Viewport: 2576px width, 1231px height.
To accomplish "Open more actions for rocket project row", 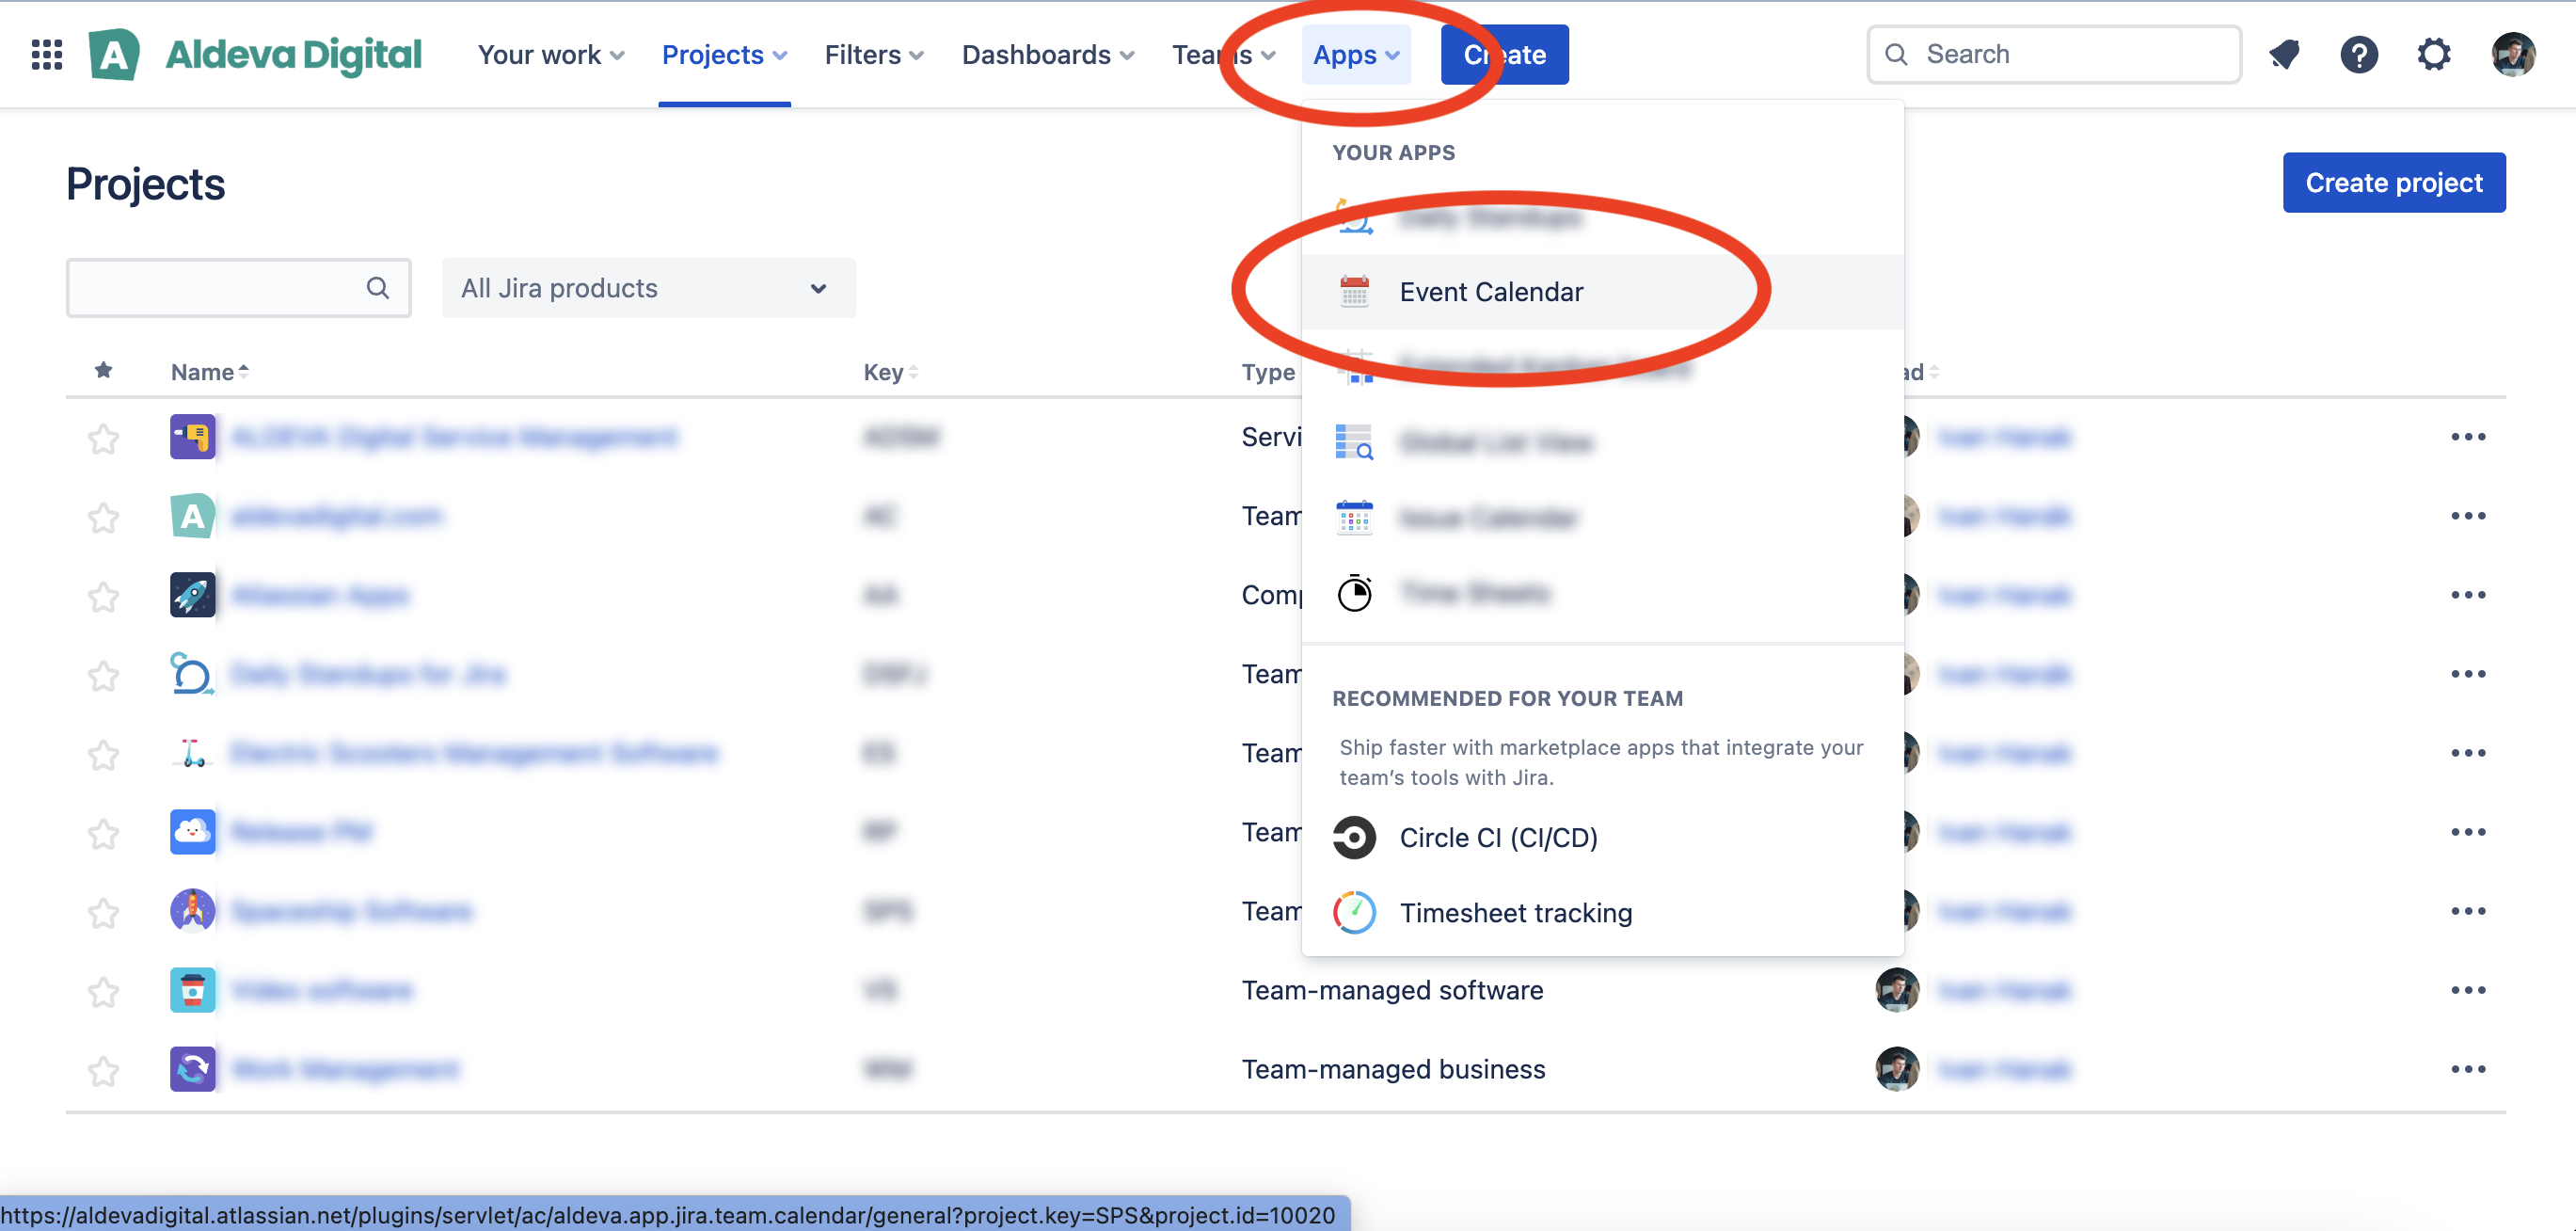I will pyautogui.click(x=2468, y=595).
